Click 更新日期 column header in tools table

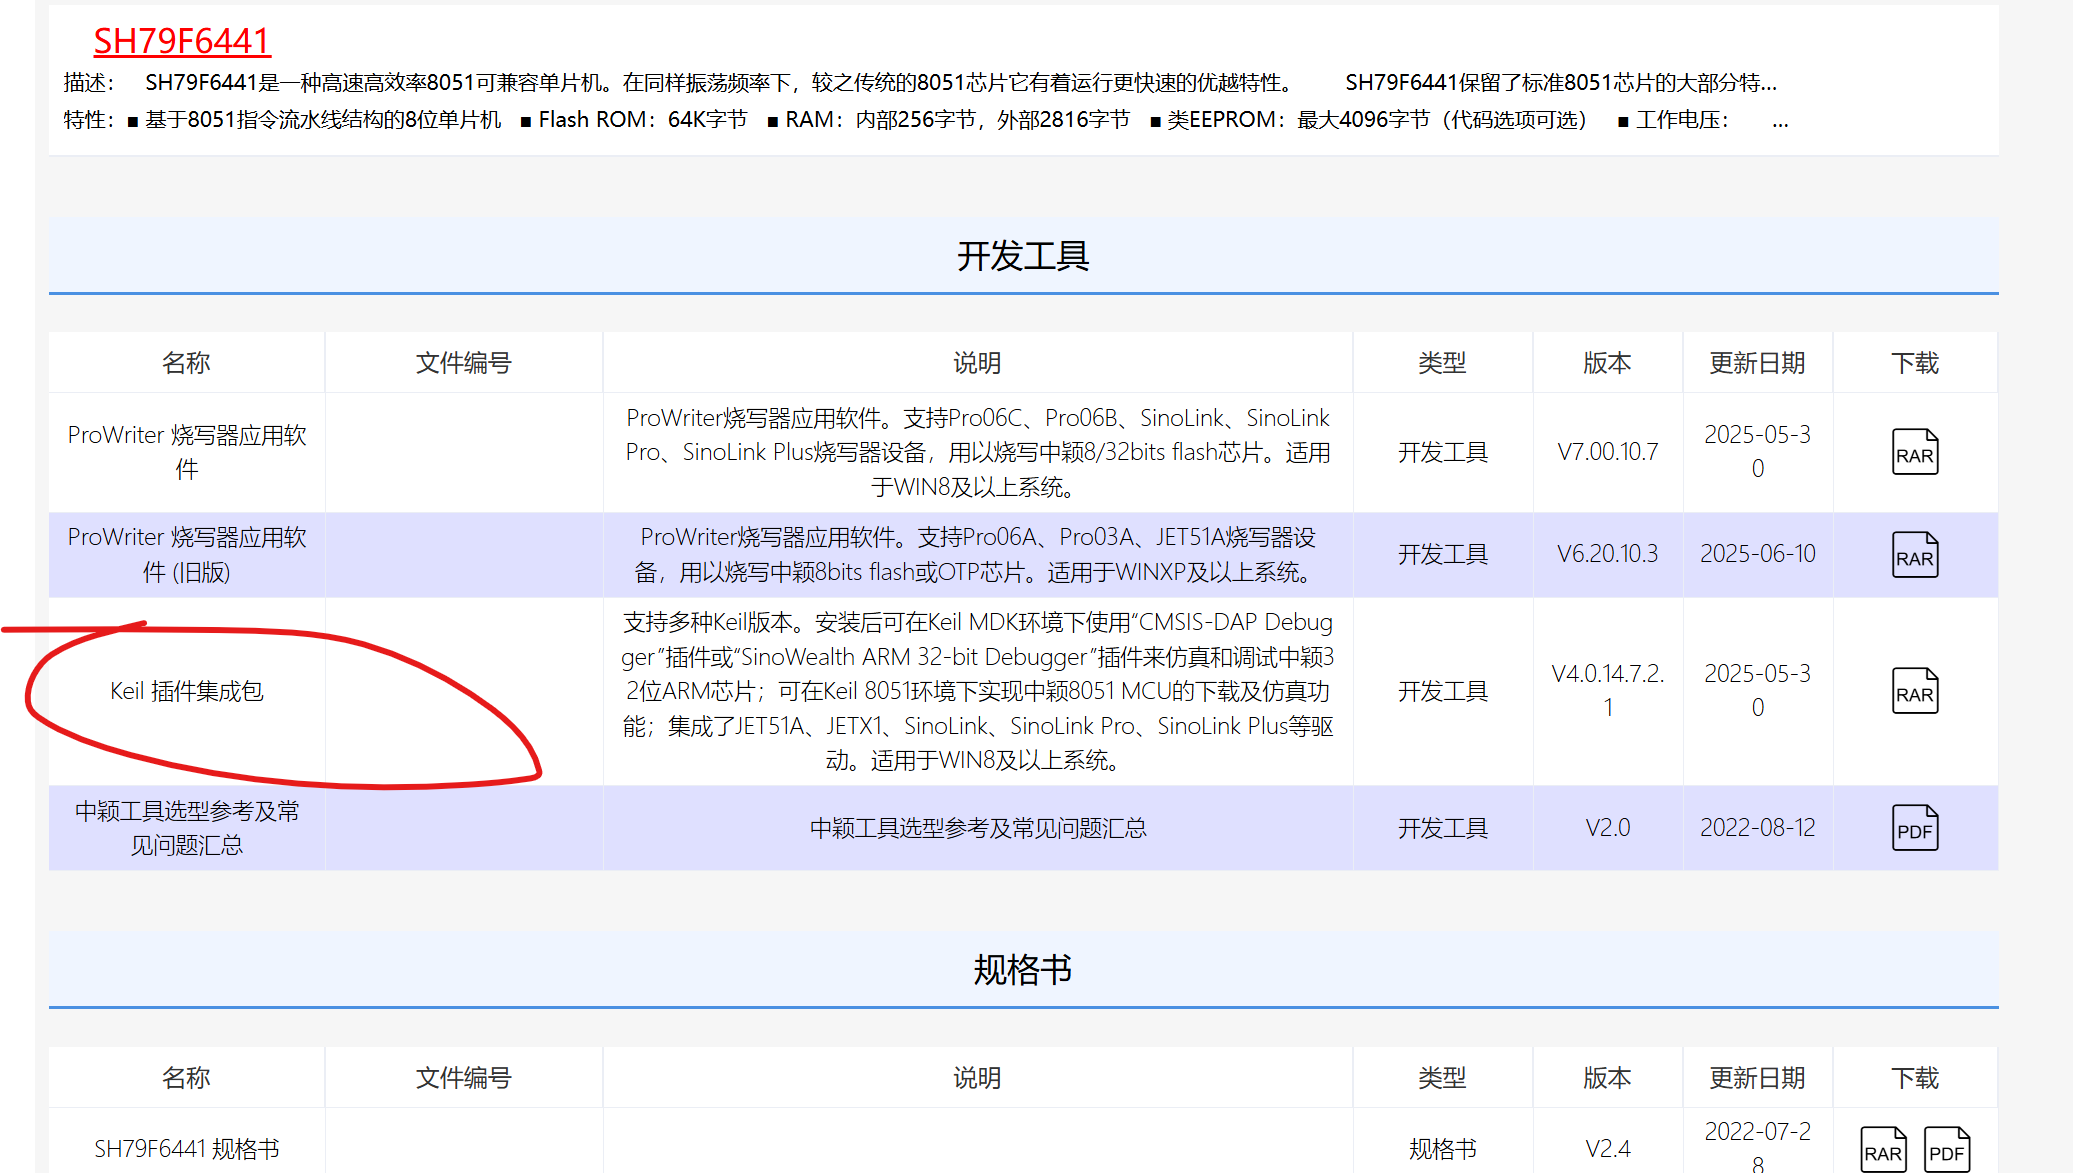tap(1757, 363)
